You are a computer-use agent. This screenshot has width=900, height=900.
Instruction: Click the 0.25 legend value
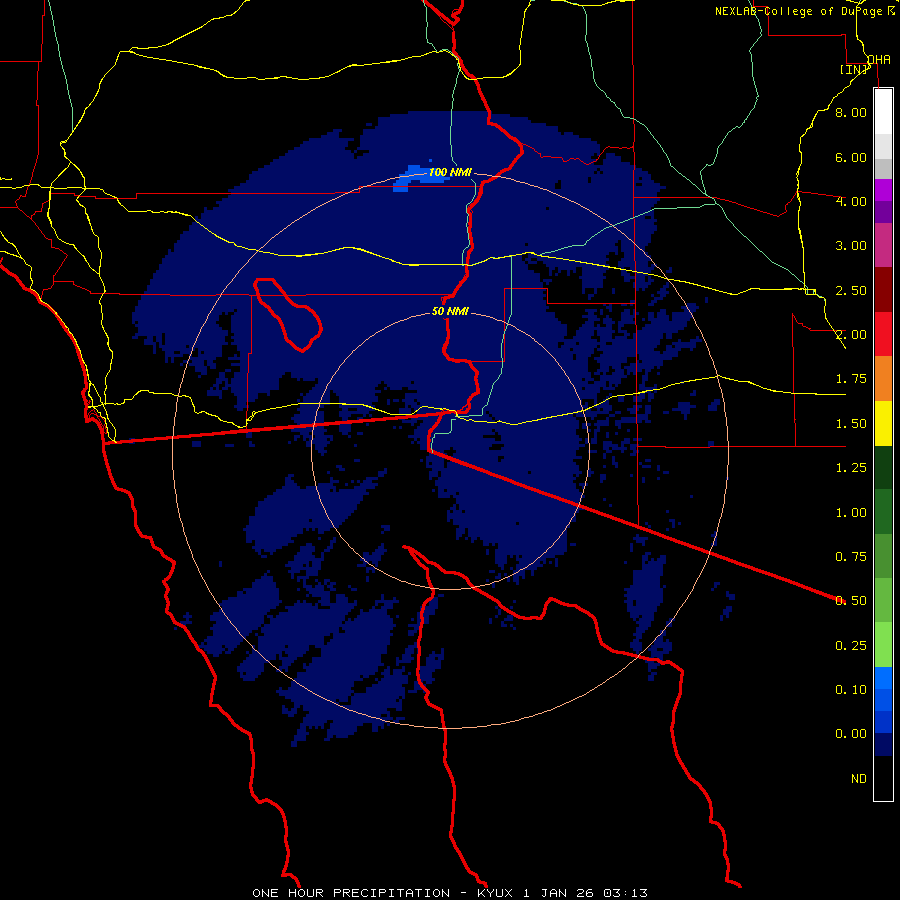[851, 646]
